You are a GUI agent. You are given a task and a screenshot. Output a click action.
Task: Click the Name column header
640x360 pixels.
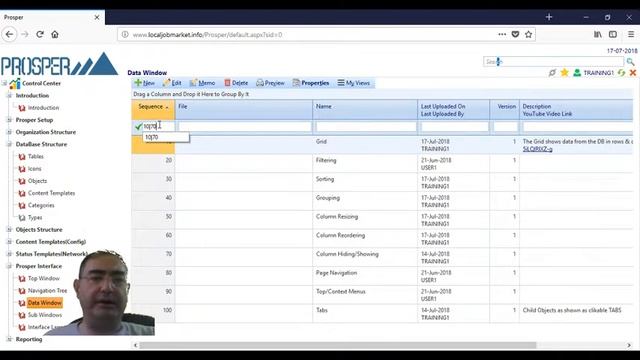click(x=365, y=109)
